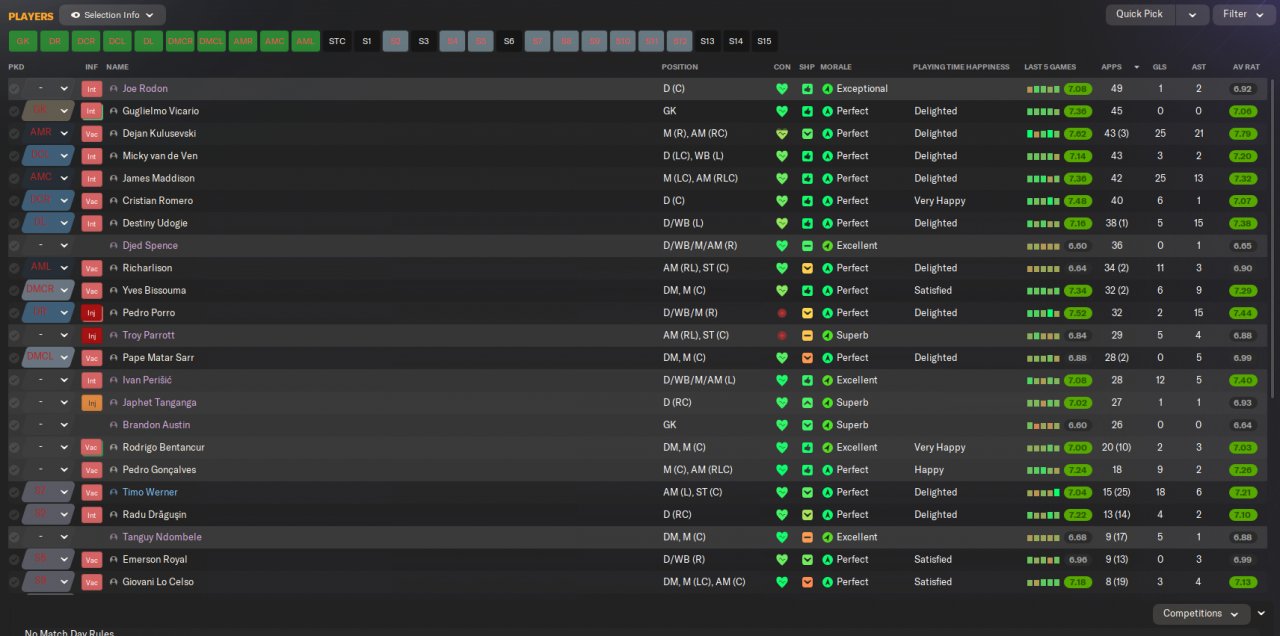The image size is (1280, 636).
Task: Click the morale icon for Rodrigo Bentancur
Action: coord(827,448)
